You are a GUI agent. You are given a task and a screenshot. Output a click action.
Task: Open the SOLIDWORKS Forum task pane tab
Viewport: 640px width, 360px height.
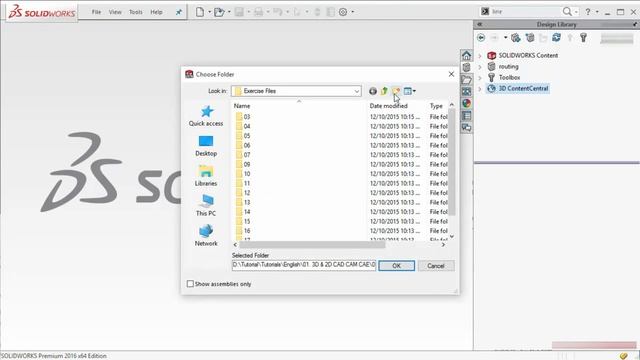[x=467, y=128]
